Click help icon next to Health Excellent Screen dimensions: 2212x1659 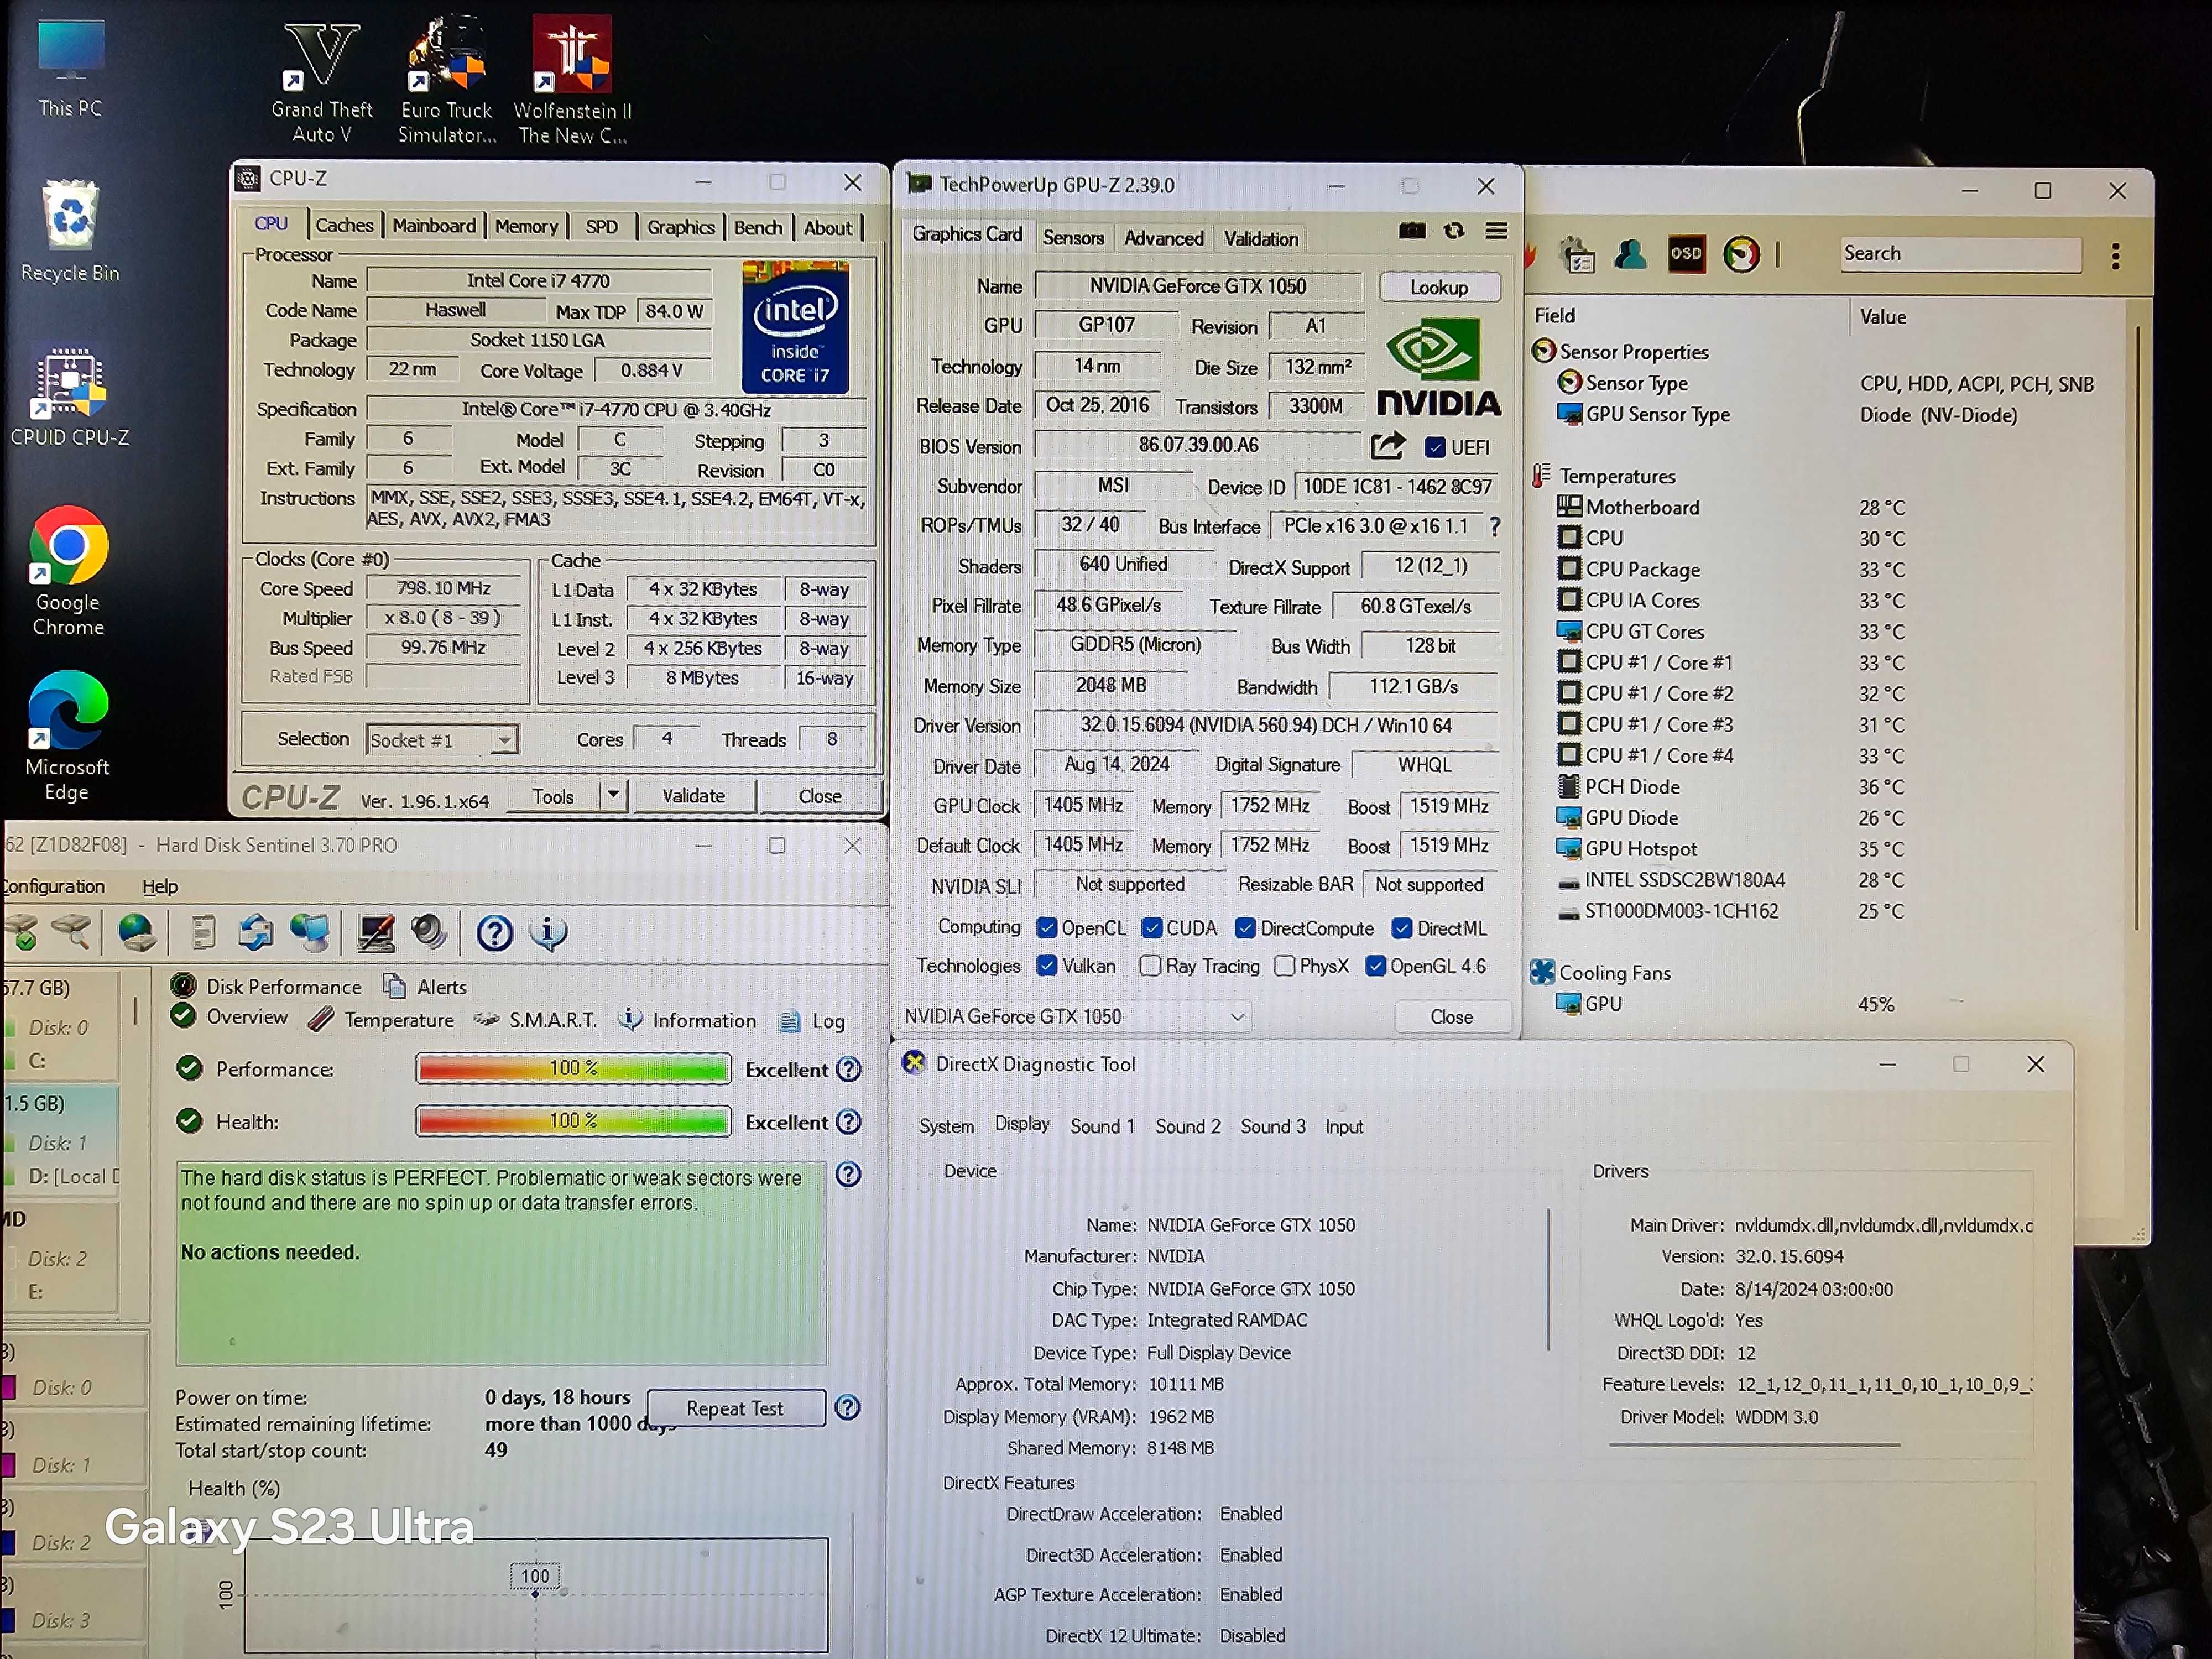click(x=849, y=1122)
